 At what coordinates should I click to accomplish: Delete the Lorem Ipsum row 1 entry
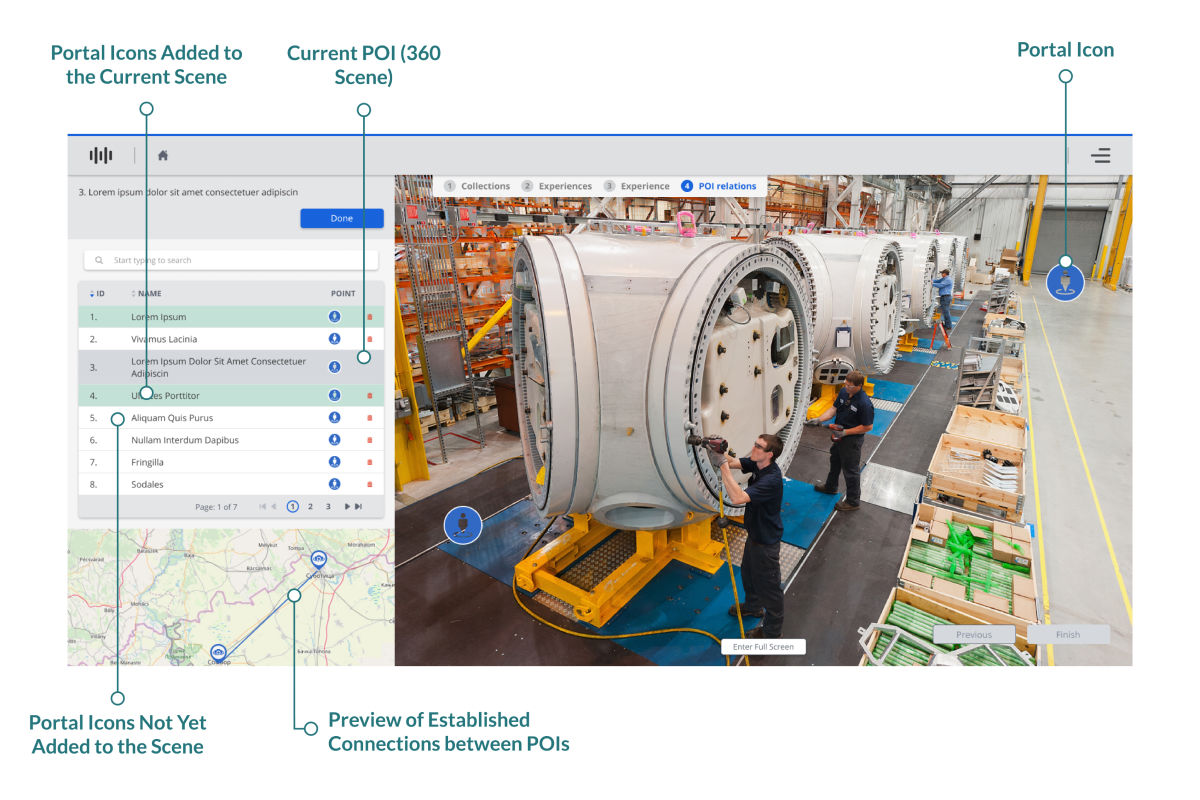(369, 317)
